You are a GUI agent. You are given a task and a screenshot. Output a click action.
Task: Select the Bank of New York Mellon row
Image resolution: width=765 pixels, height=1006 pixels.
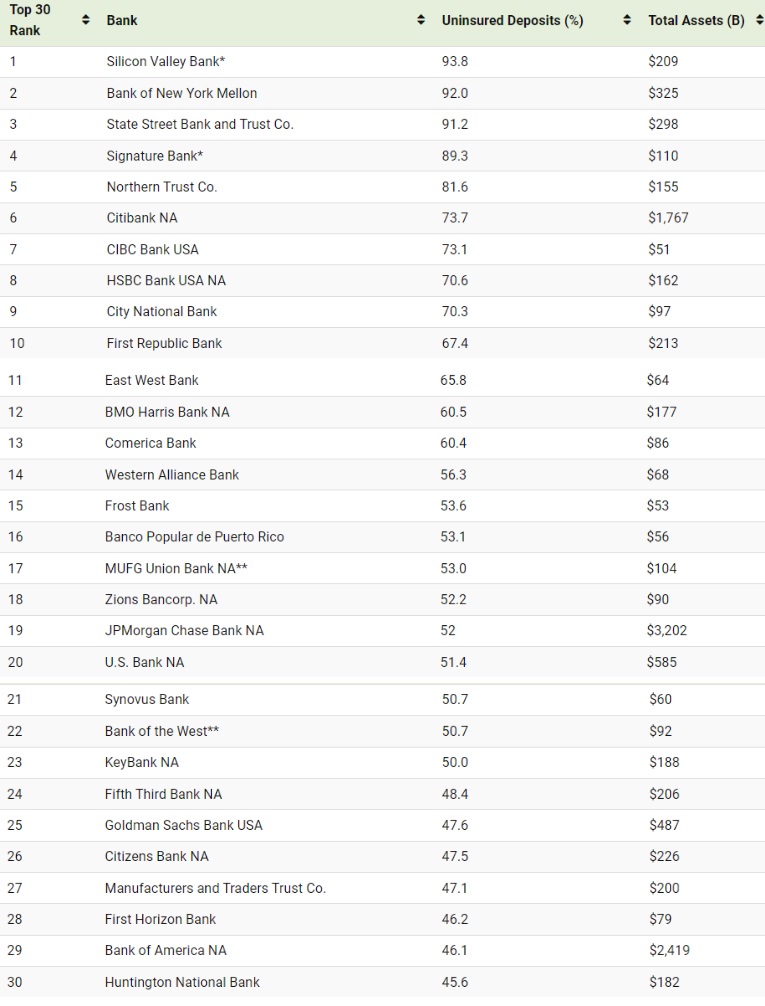[182, 93]
